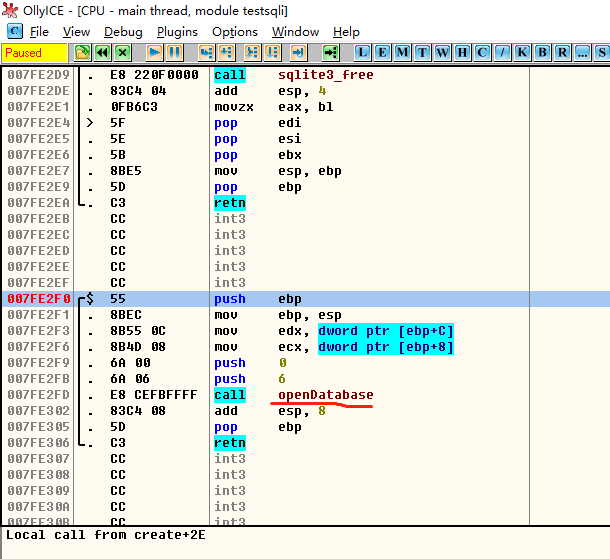Click the Open file toolbar icon
This screenshot has width=610, height=559.
(x=83, y=52)
